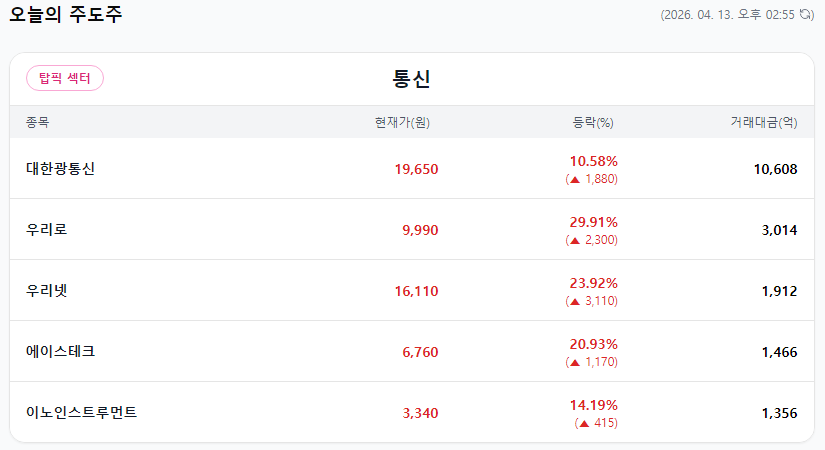
Task: Click the 현재가(원) column header
Action: click(x=403, y=122)
